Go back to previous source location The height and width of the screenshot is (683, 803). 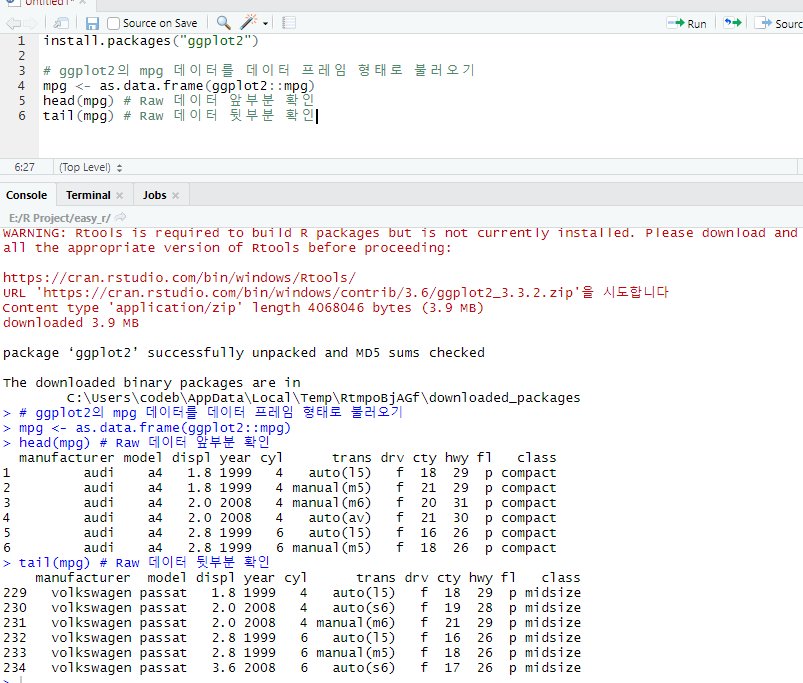click(x=13, y=23)
